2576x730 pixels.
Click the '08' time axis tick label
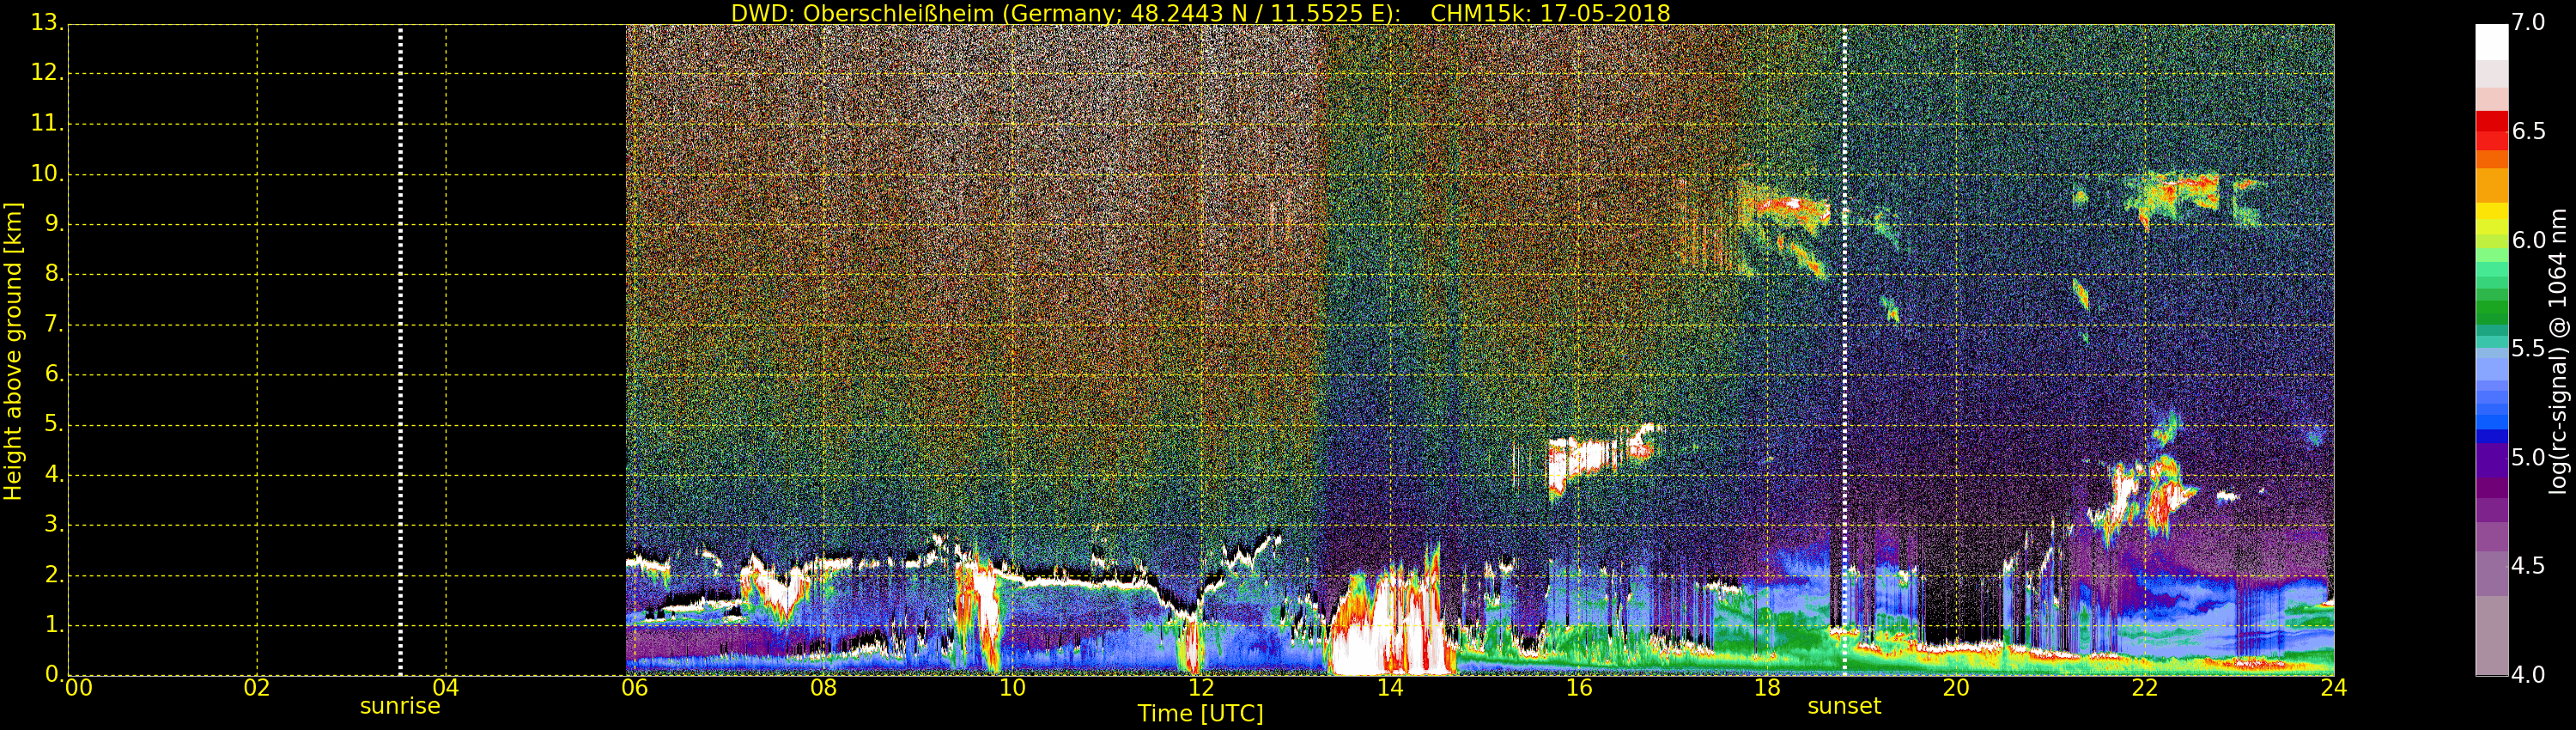(x=824, y=687)
